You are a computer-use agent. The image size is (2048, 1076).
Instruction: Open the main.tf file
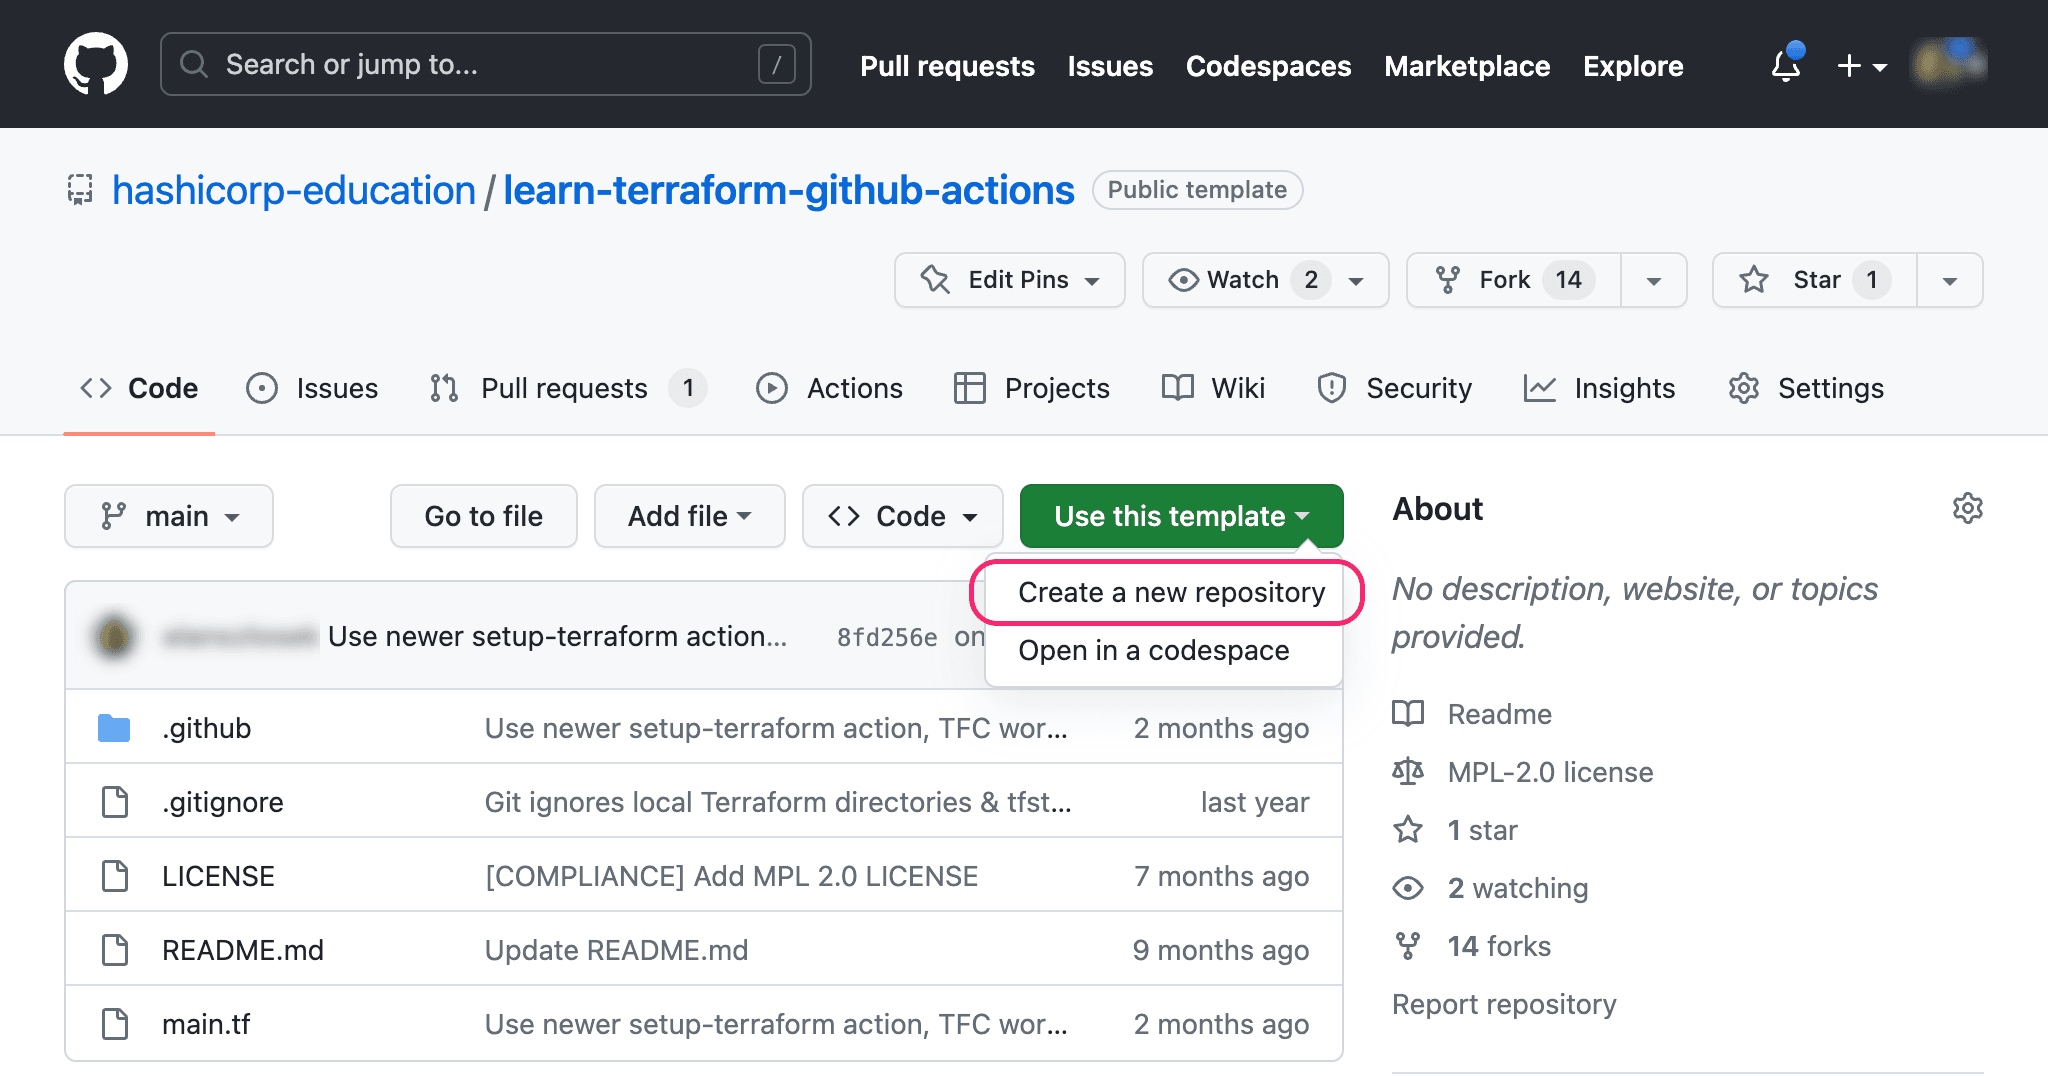(206, 1024)
